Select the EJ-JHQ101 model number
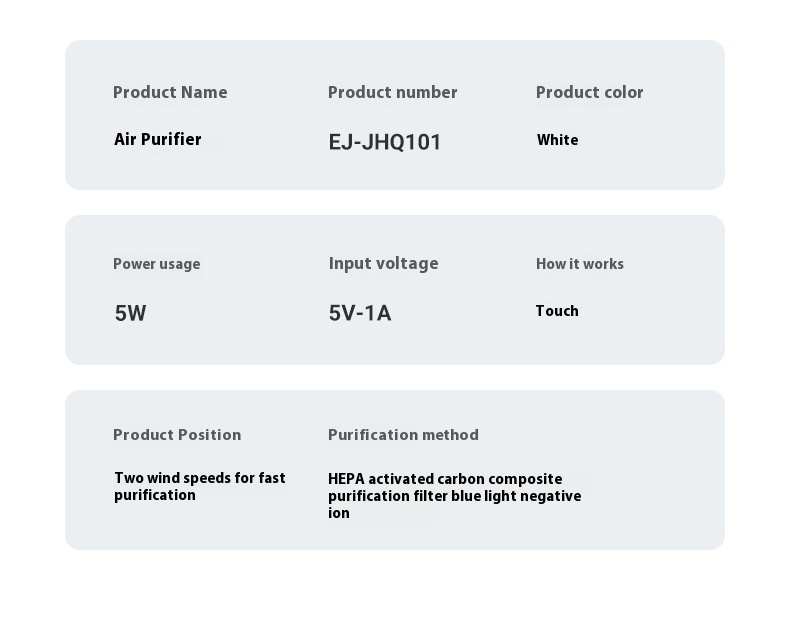Viewport: 790px width, 622px height. coord(385,142)
